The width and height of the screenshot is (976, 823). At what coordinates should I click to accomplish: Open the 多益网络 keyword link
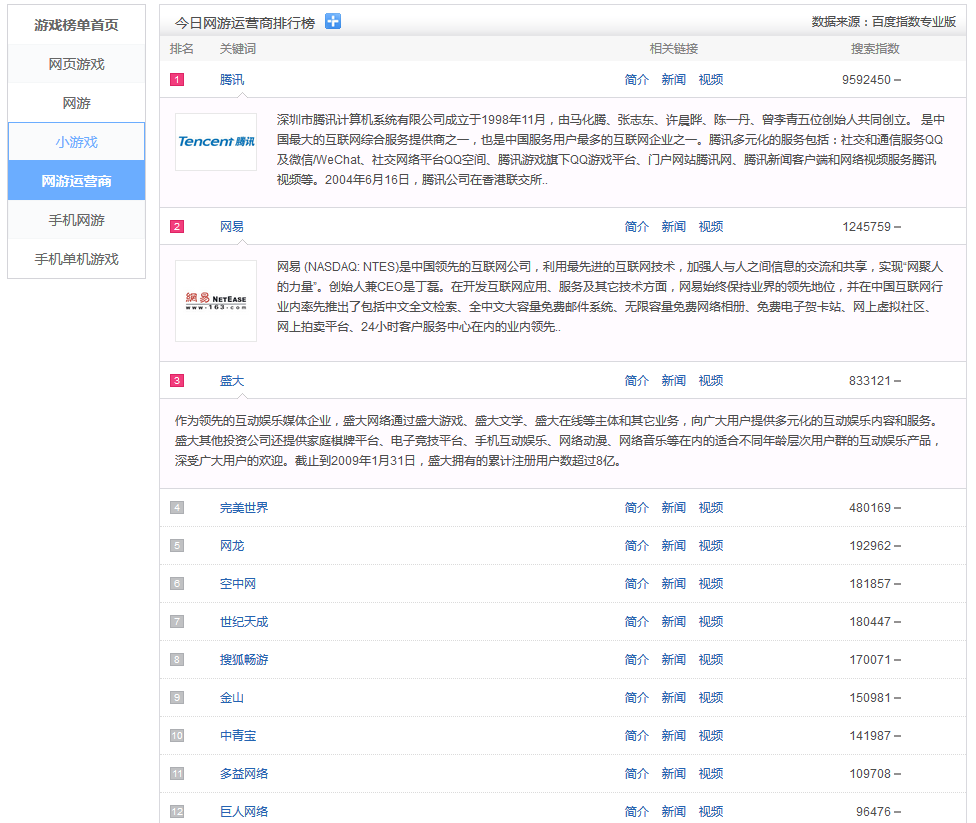pyautogui.click(x=244, y=773)
